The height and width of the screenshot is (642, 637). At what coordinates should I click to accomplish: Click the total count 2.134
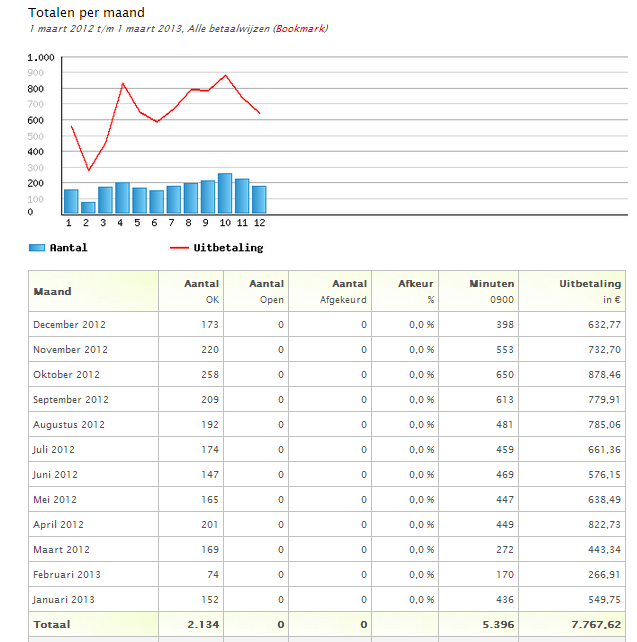[x=203, y=624]
